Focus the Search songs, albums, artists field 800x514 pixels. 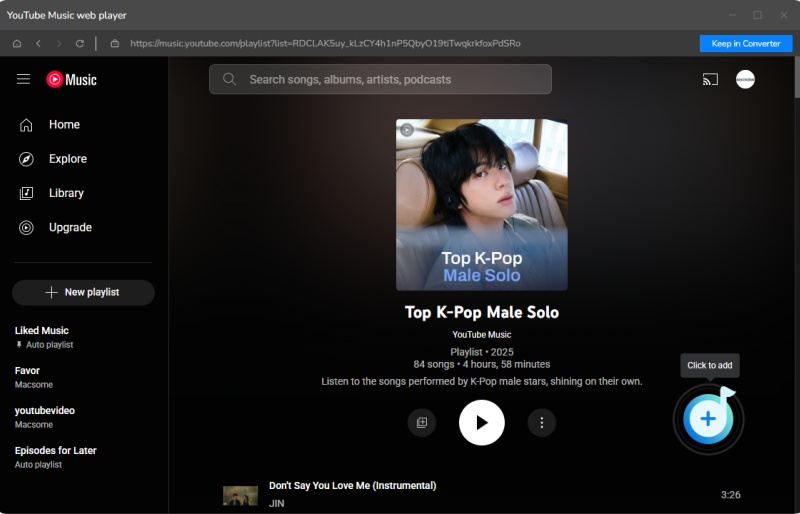coord(380,79)
